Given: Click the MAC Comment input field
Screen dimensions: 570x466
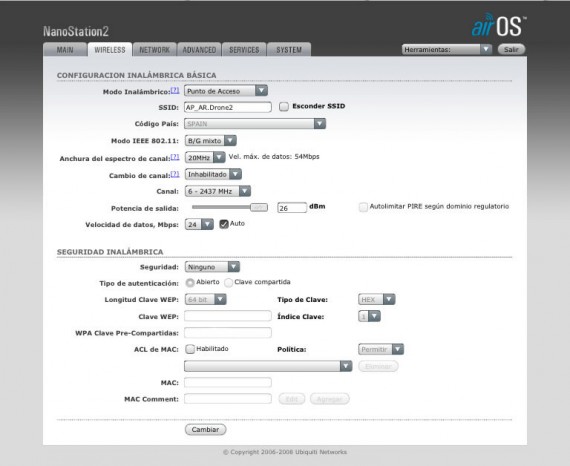Looking at the screenshot, I should [x=228, y=399].
